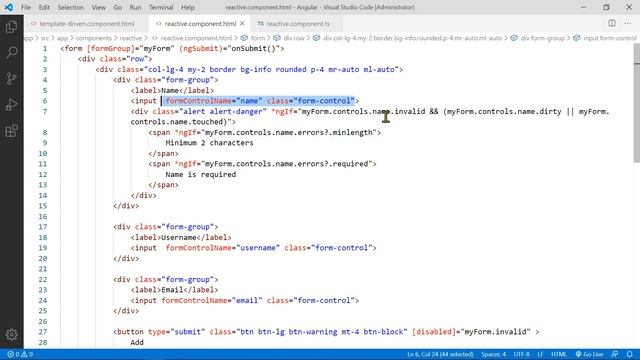Restore down the VS Code window
Viewport: 640px width, 360px height.
pyautogui.click(x=606, y=7)
